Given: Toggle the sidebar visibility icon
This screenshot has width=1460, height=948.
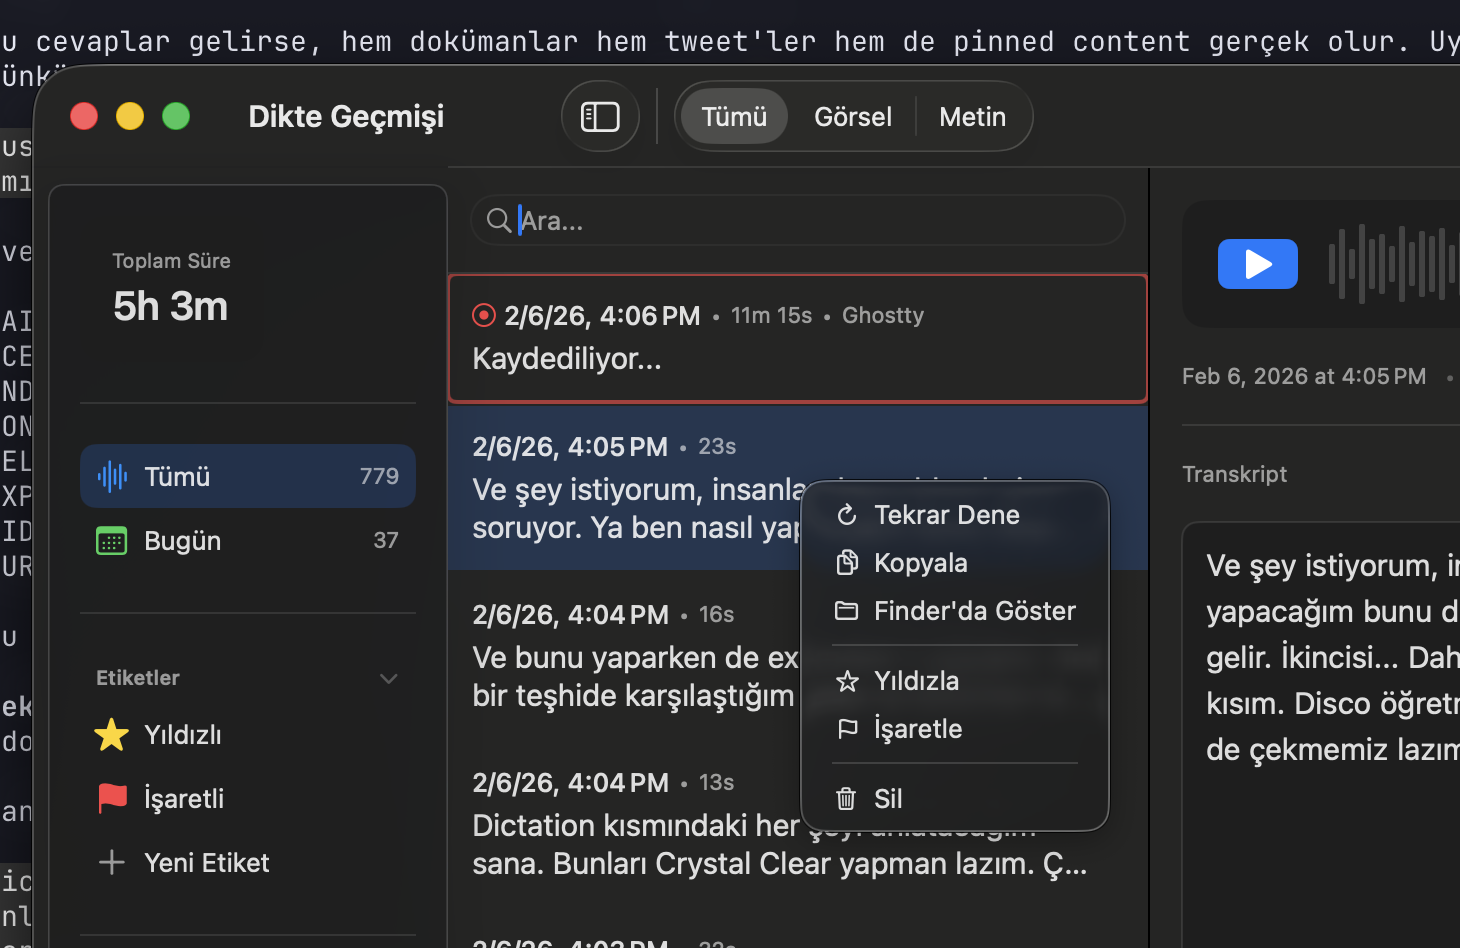Looking at the screenshot, I should pos(600,116).
